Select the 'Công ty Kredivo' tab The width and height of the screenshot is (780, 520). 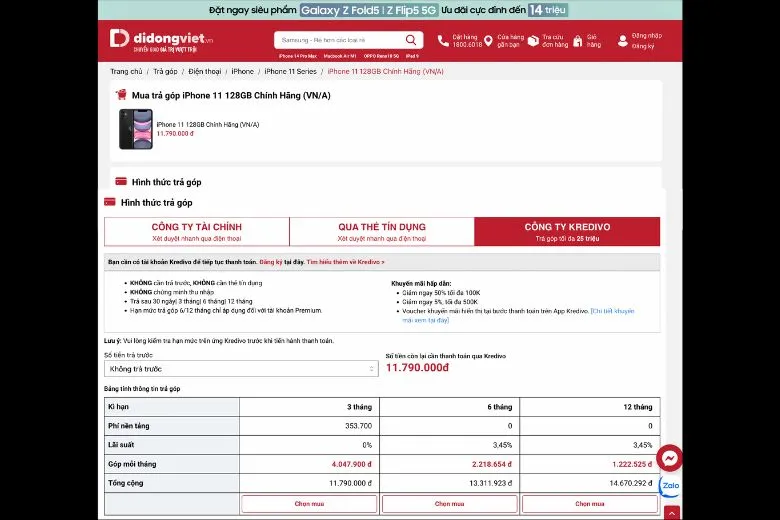tap(567, 231)
